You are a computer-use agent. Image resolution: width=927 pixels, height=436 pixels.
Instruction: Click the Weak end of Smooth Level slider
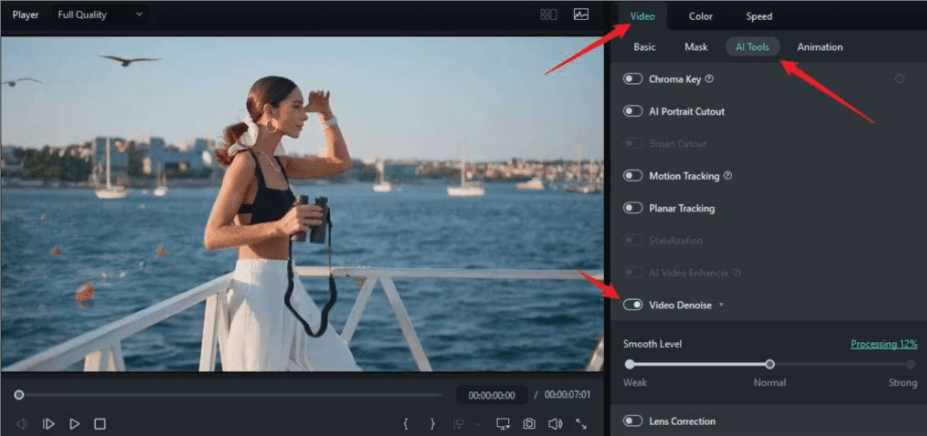(x=630, y=364)
